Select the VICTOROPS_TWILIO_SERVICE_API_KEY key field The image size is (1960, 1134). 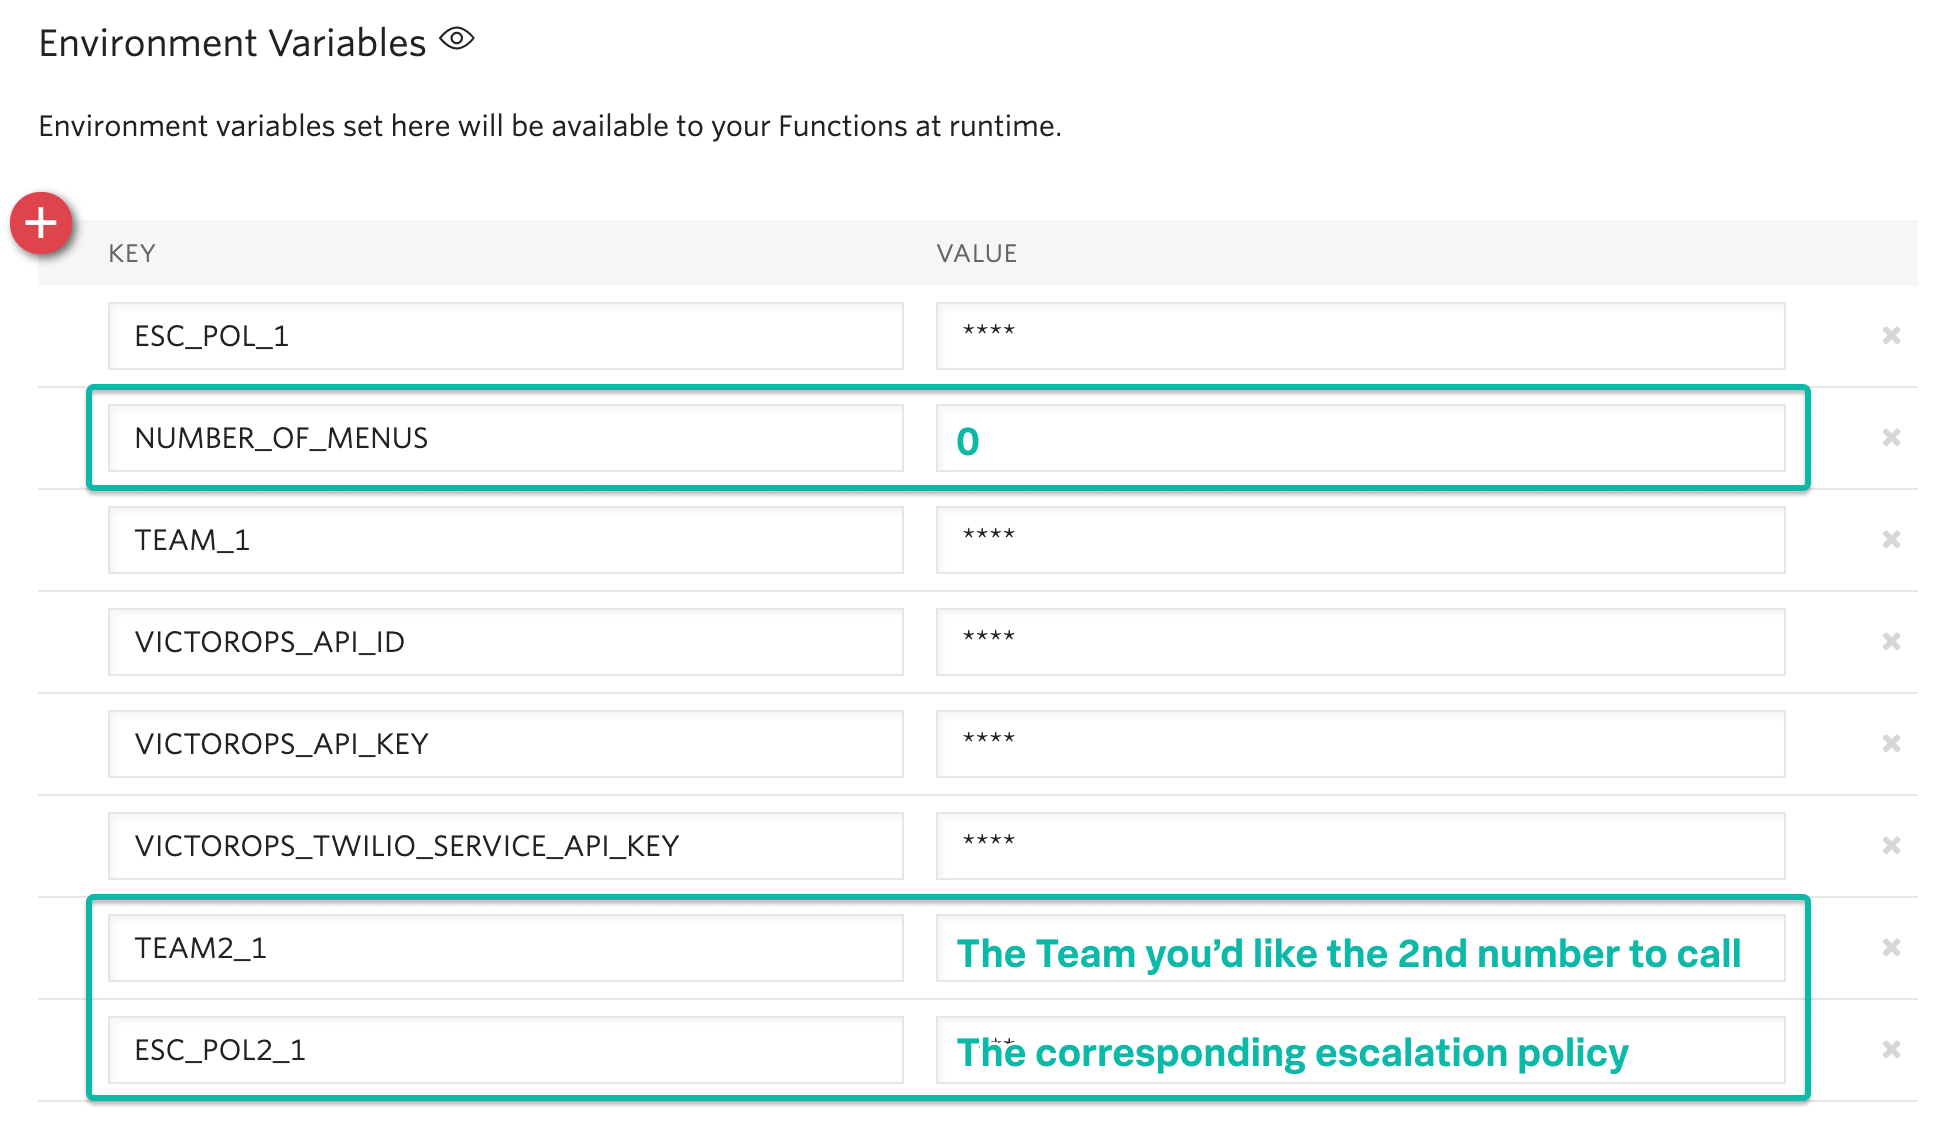[505, 846]
